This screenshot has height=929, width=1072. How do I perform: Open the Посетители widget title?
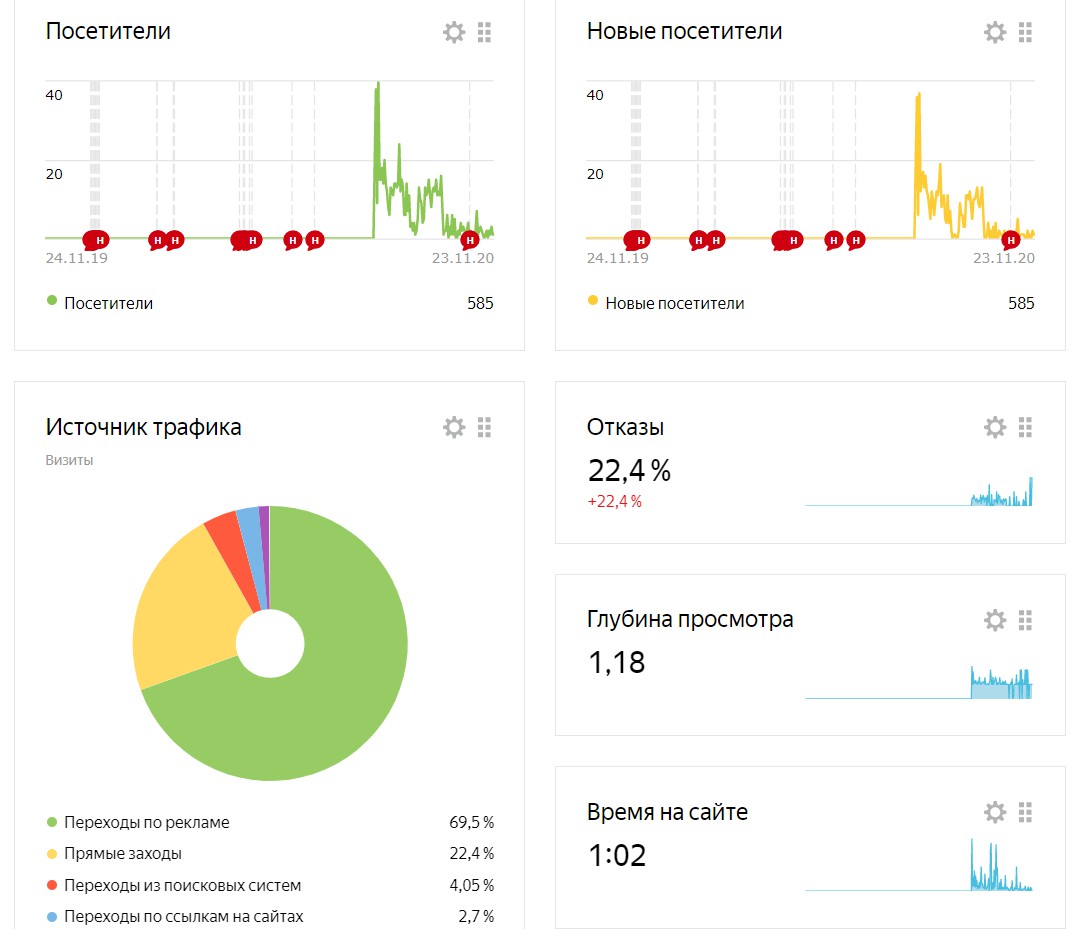[108, 31]
